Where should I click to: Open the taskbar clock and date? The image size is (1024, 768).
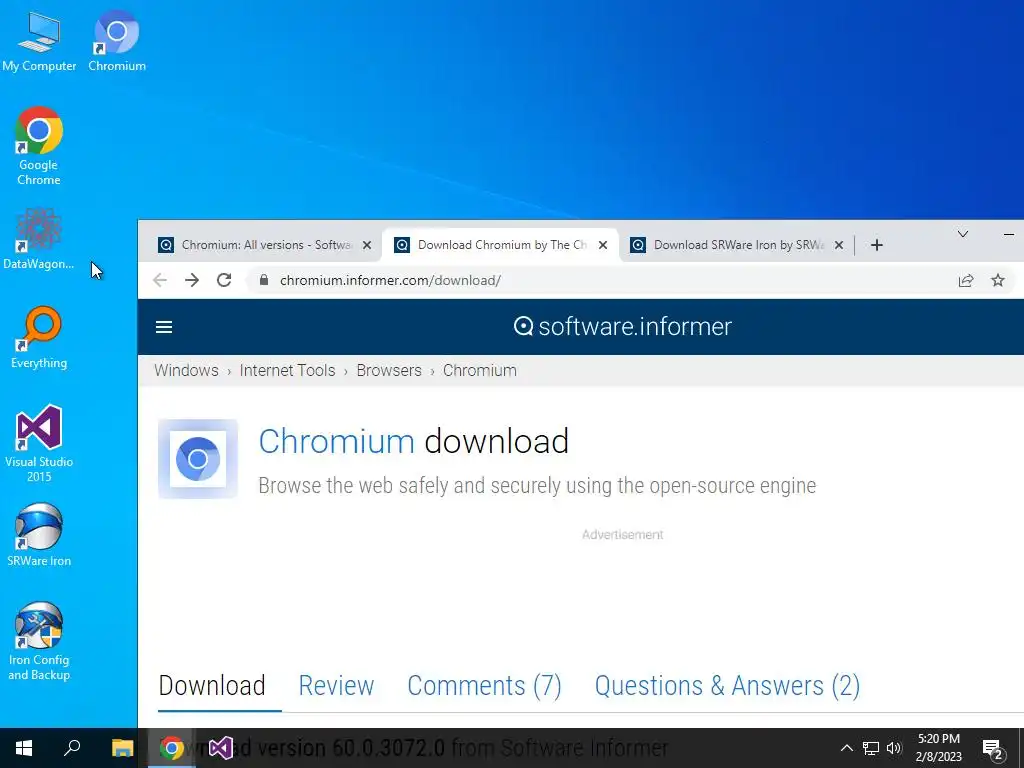(938, 748)
